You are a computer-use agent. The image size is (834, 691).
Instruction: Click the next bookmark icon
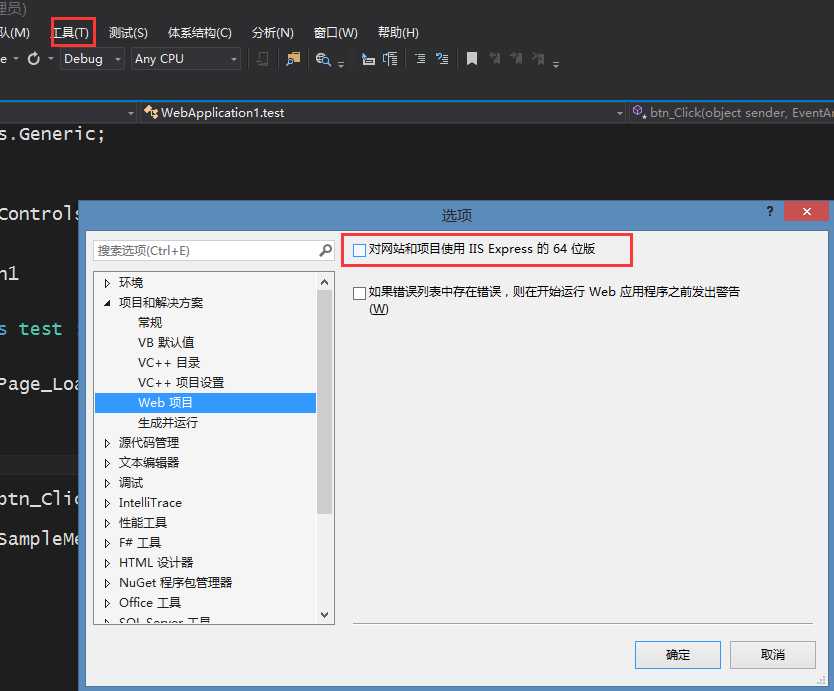516,58
